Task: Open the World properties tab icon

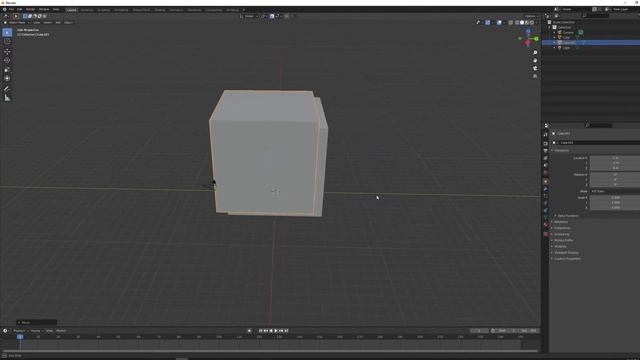Action: [546, 173]
